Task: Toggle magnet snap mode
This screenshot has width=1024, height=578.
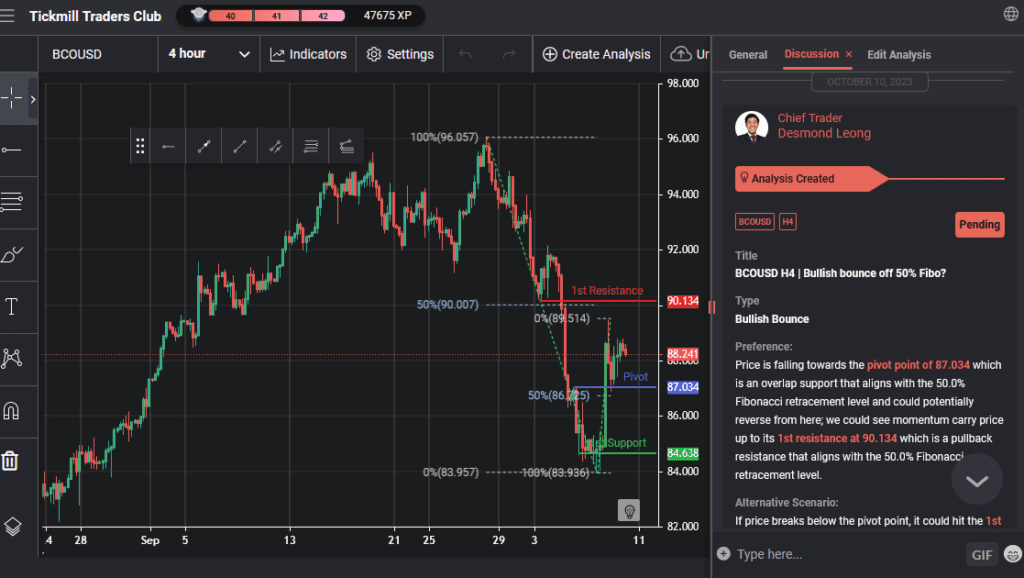Action: coord(14,410)
